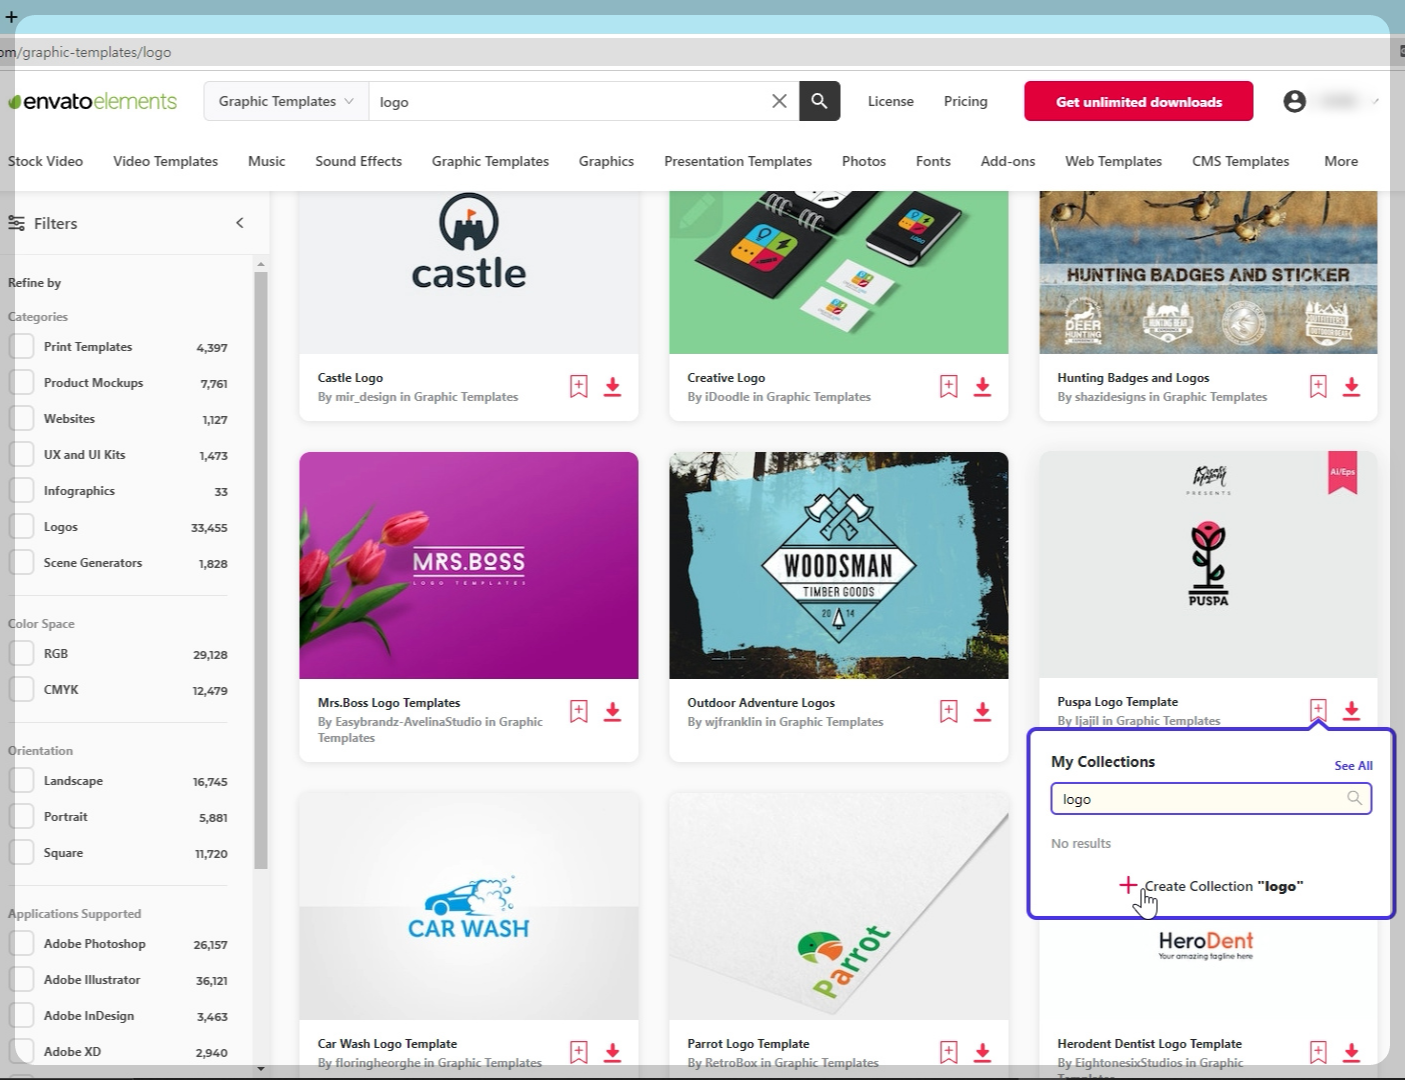Bookmark Outdoor Adventure Logos
This screenshot has width=1405, height=1080.
point(949,711)
